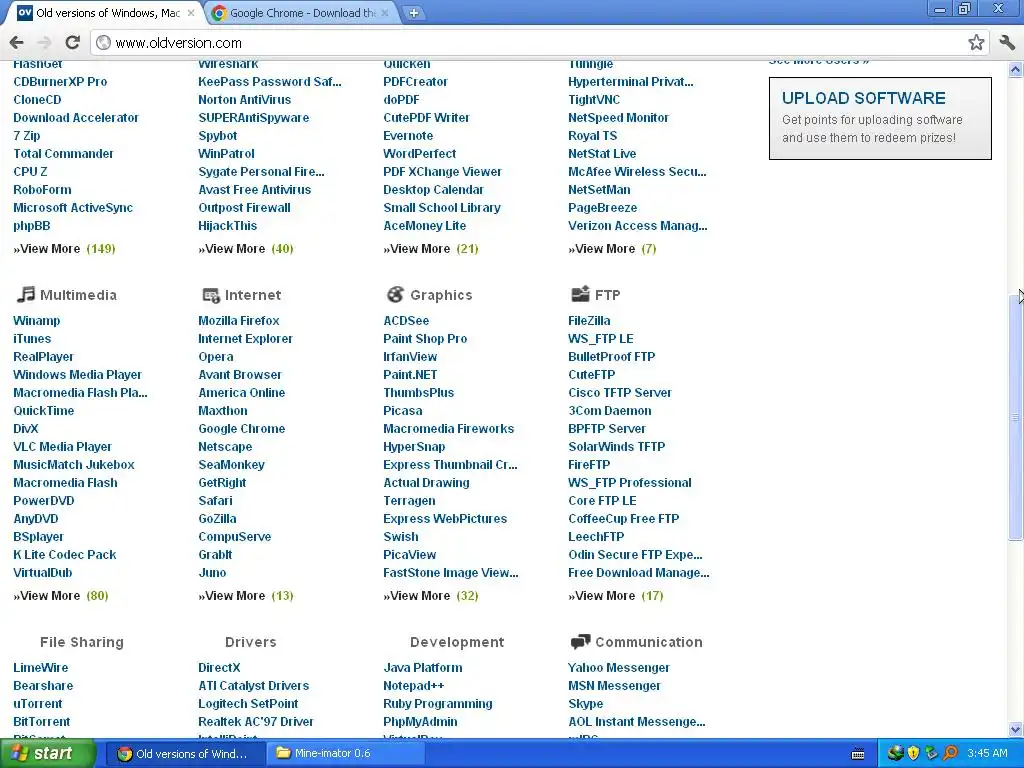Open the HijackThis link
This screenshot has height=768, width=1024.
pos(228,226)
